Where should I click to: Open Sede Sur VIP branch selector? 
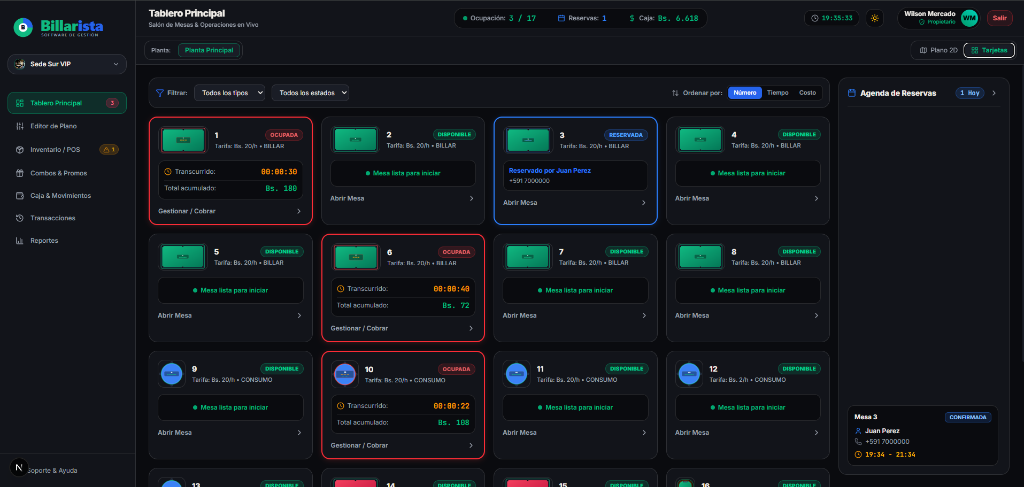(x=67, y=64)
